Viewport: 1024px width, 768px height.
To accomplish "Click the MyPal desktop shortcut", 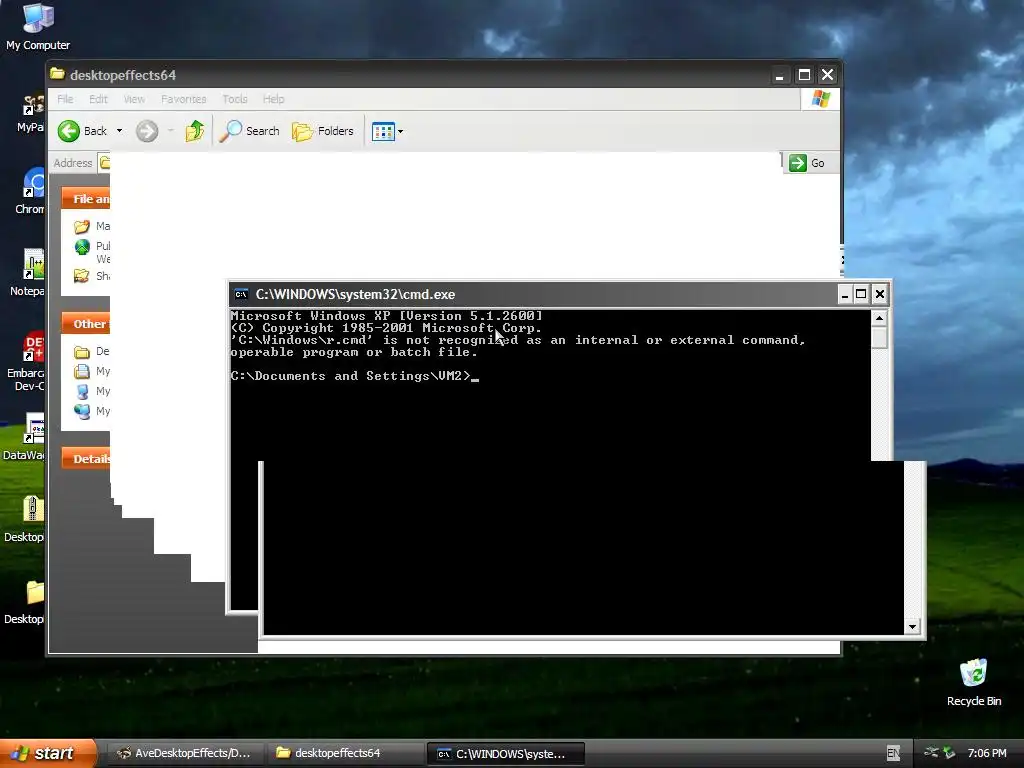I will coord(31,113).
